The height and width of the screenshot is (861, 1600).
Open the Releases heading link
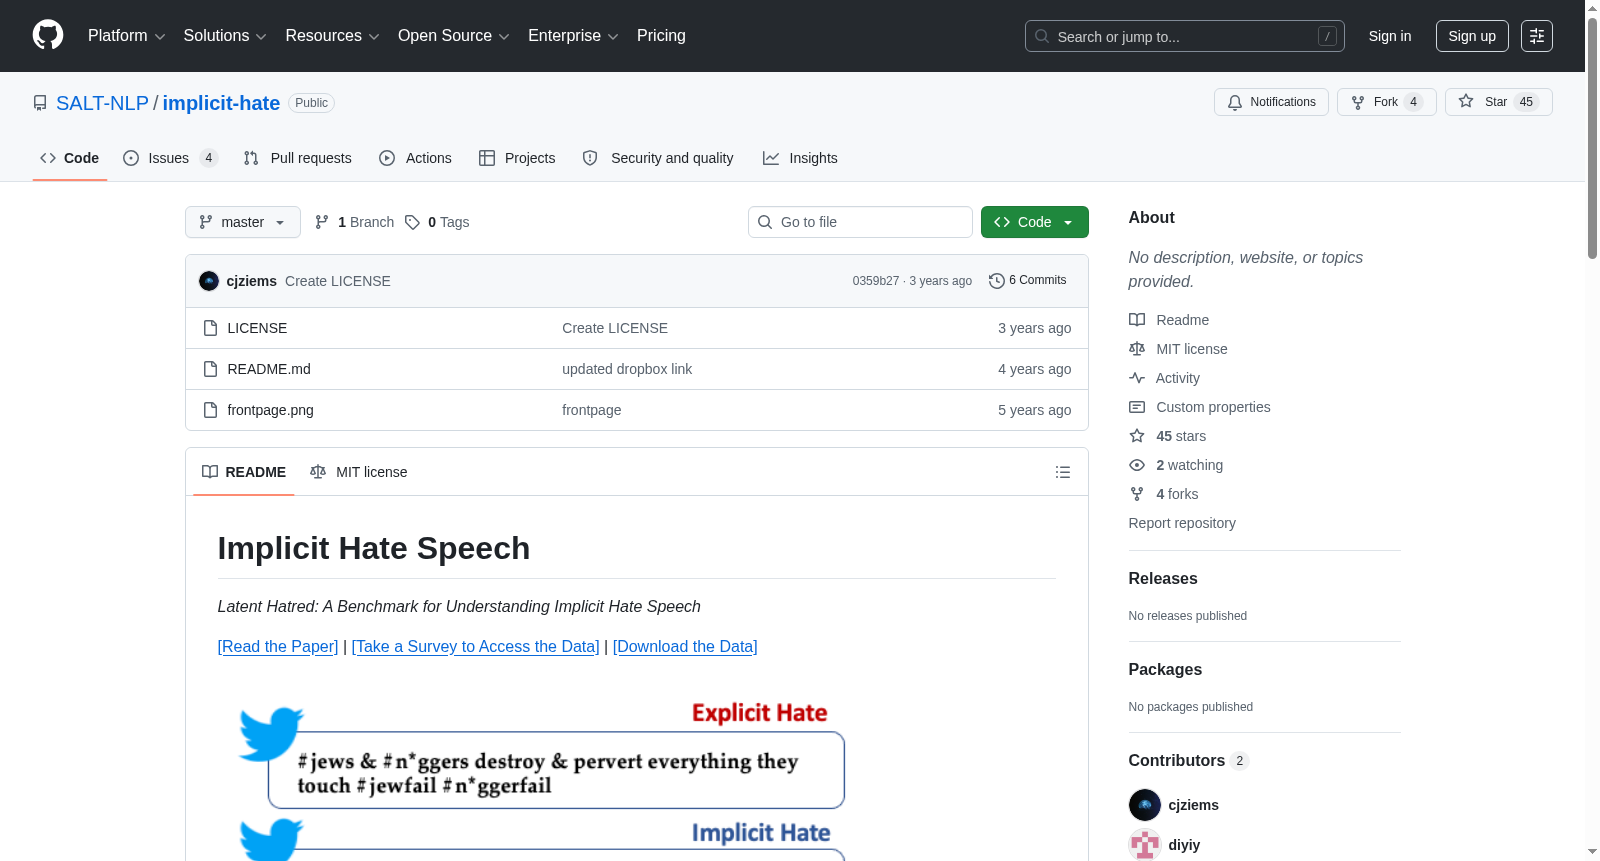click(x=1163, y=579)
